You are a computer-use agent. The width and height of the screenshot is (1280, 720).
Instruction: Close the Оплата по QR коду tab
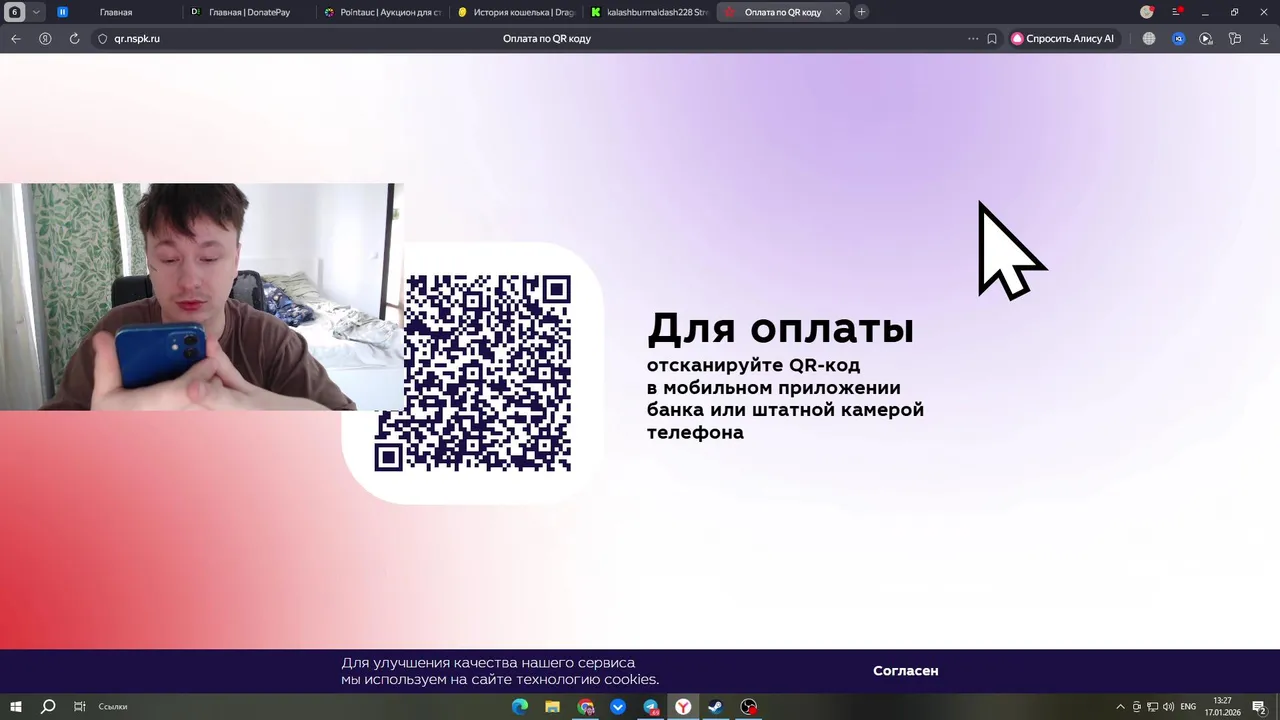838,12
